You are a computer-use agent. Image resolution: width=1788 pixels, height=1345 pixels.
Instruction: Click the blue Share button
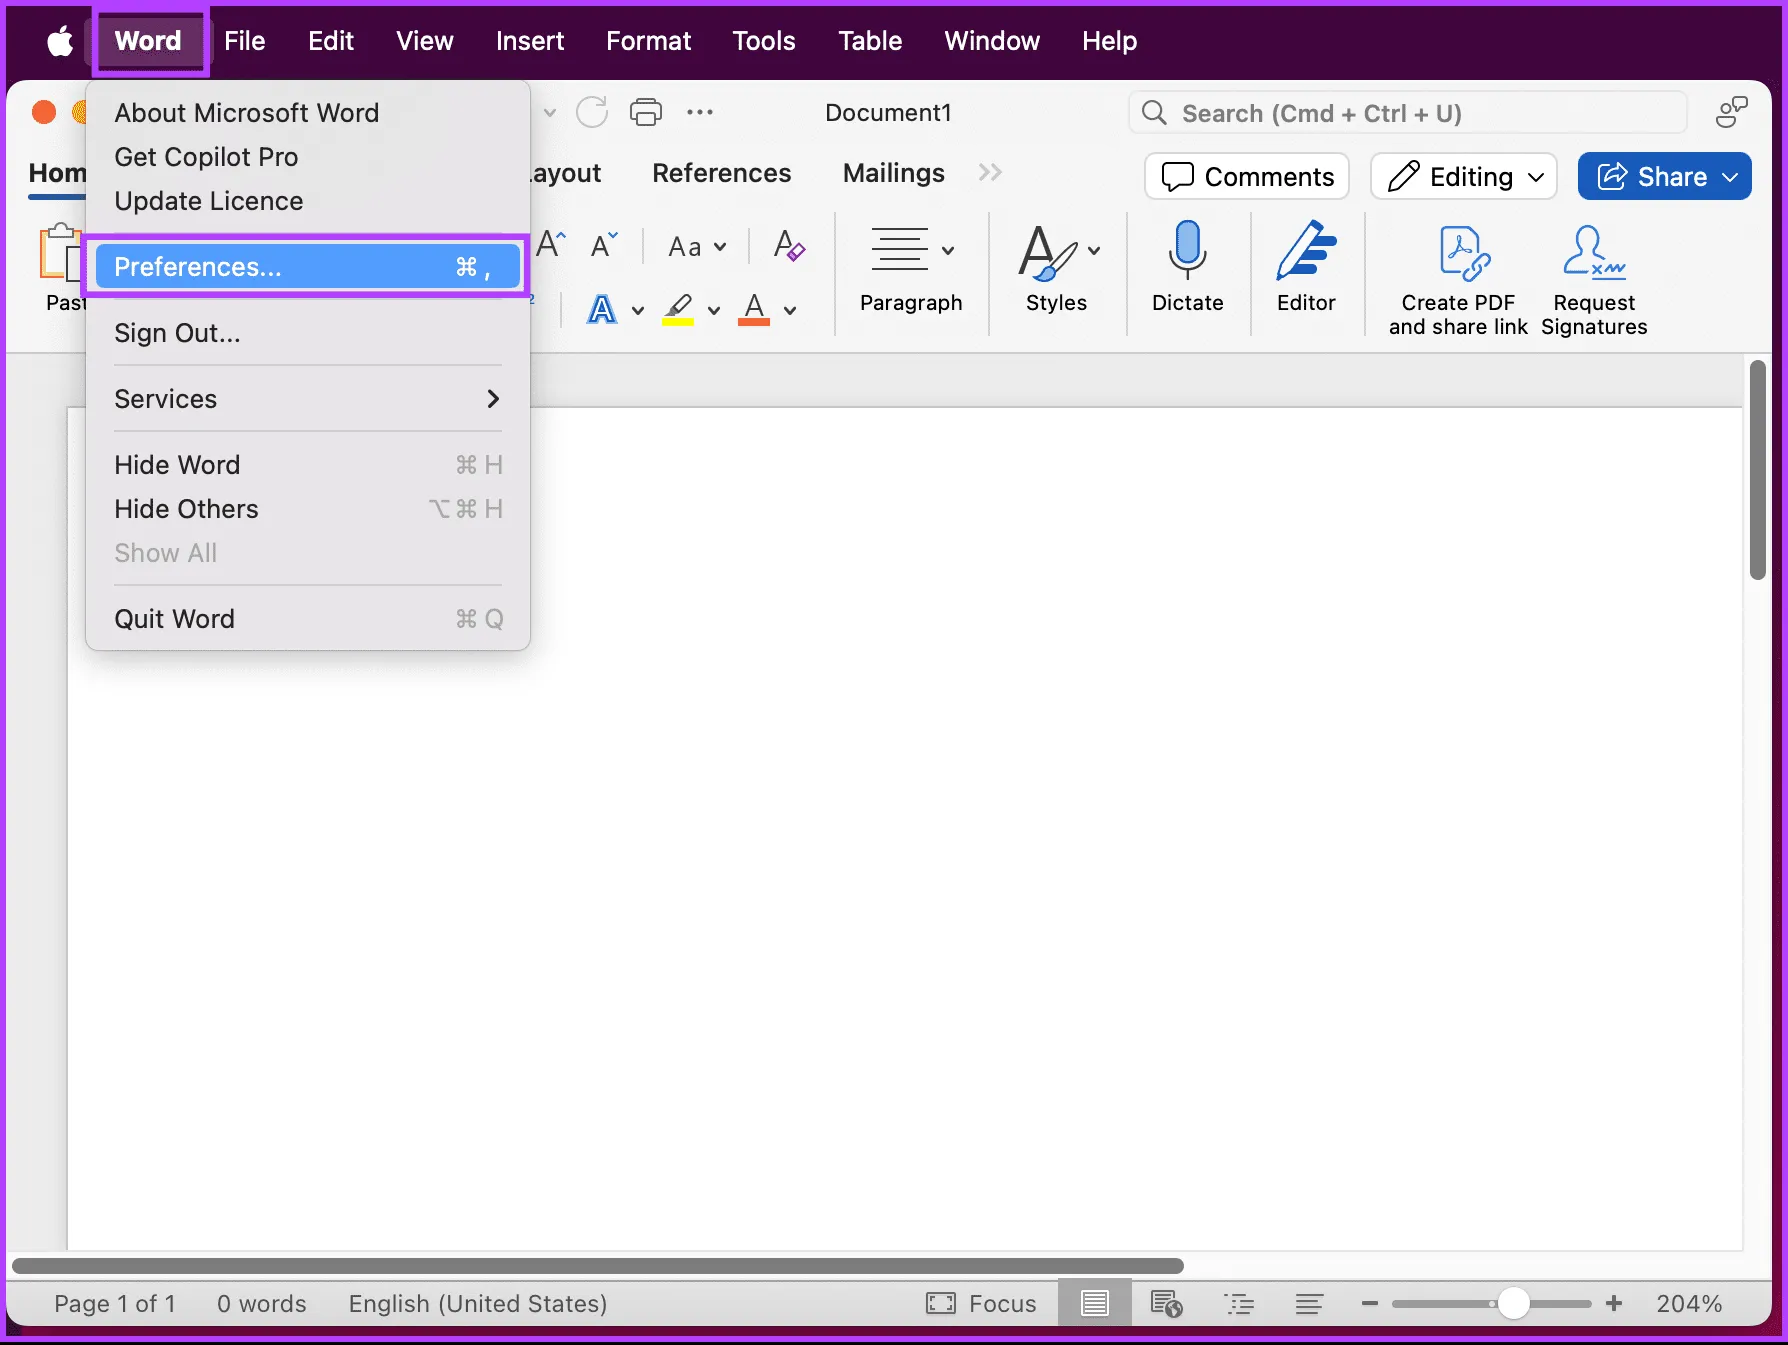point(1664,177)
